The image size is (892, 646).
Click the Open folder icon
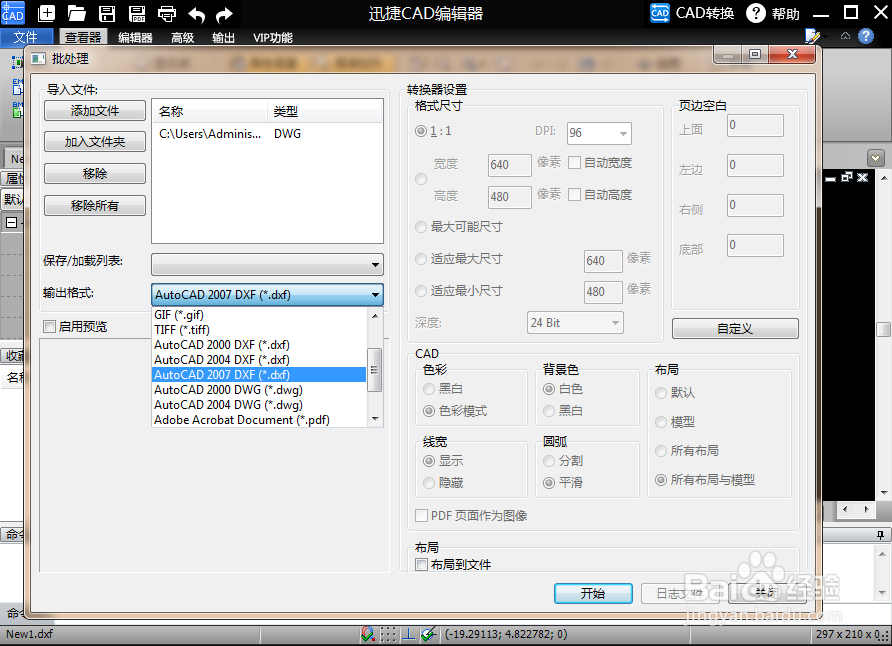coord(76,14)
